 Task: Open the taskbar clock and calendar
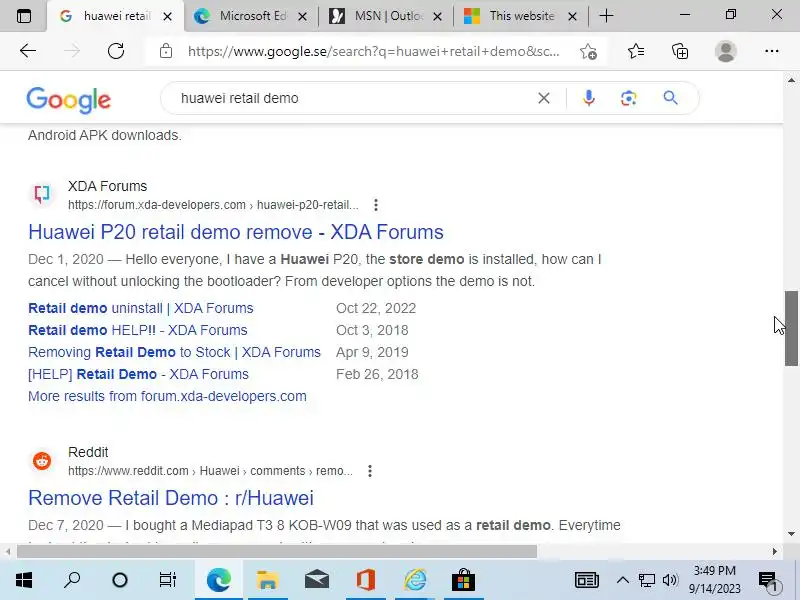click(714, 580)
